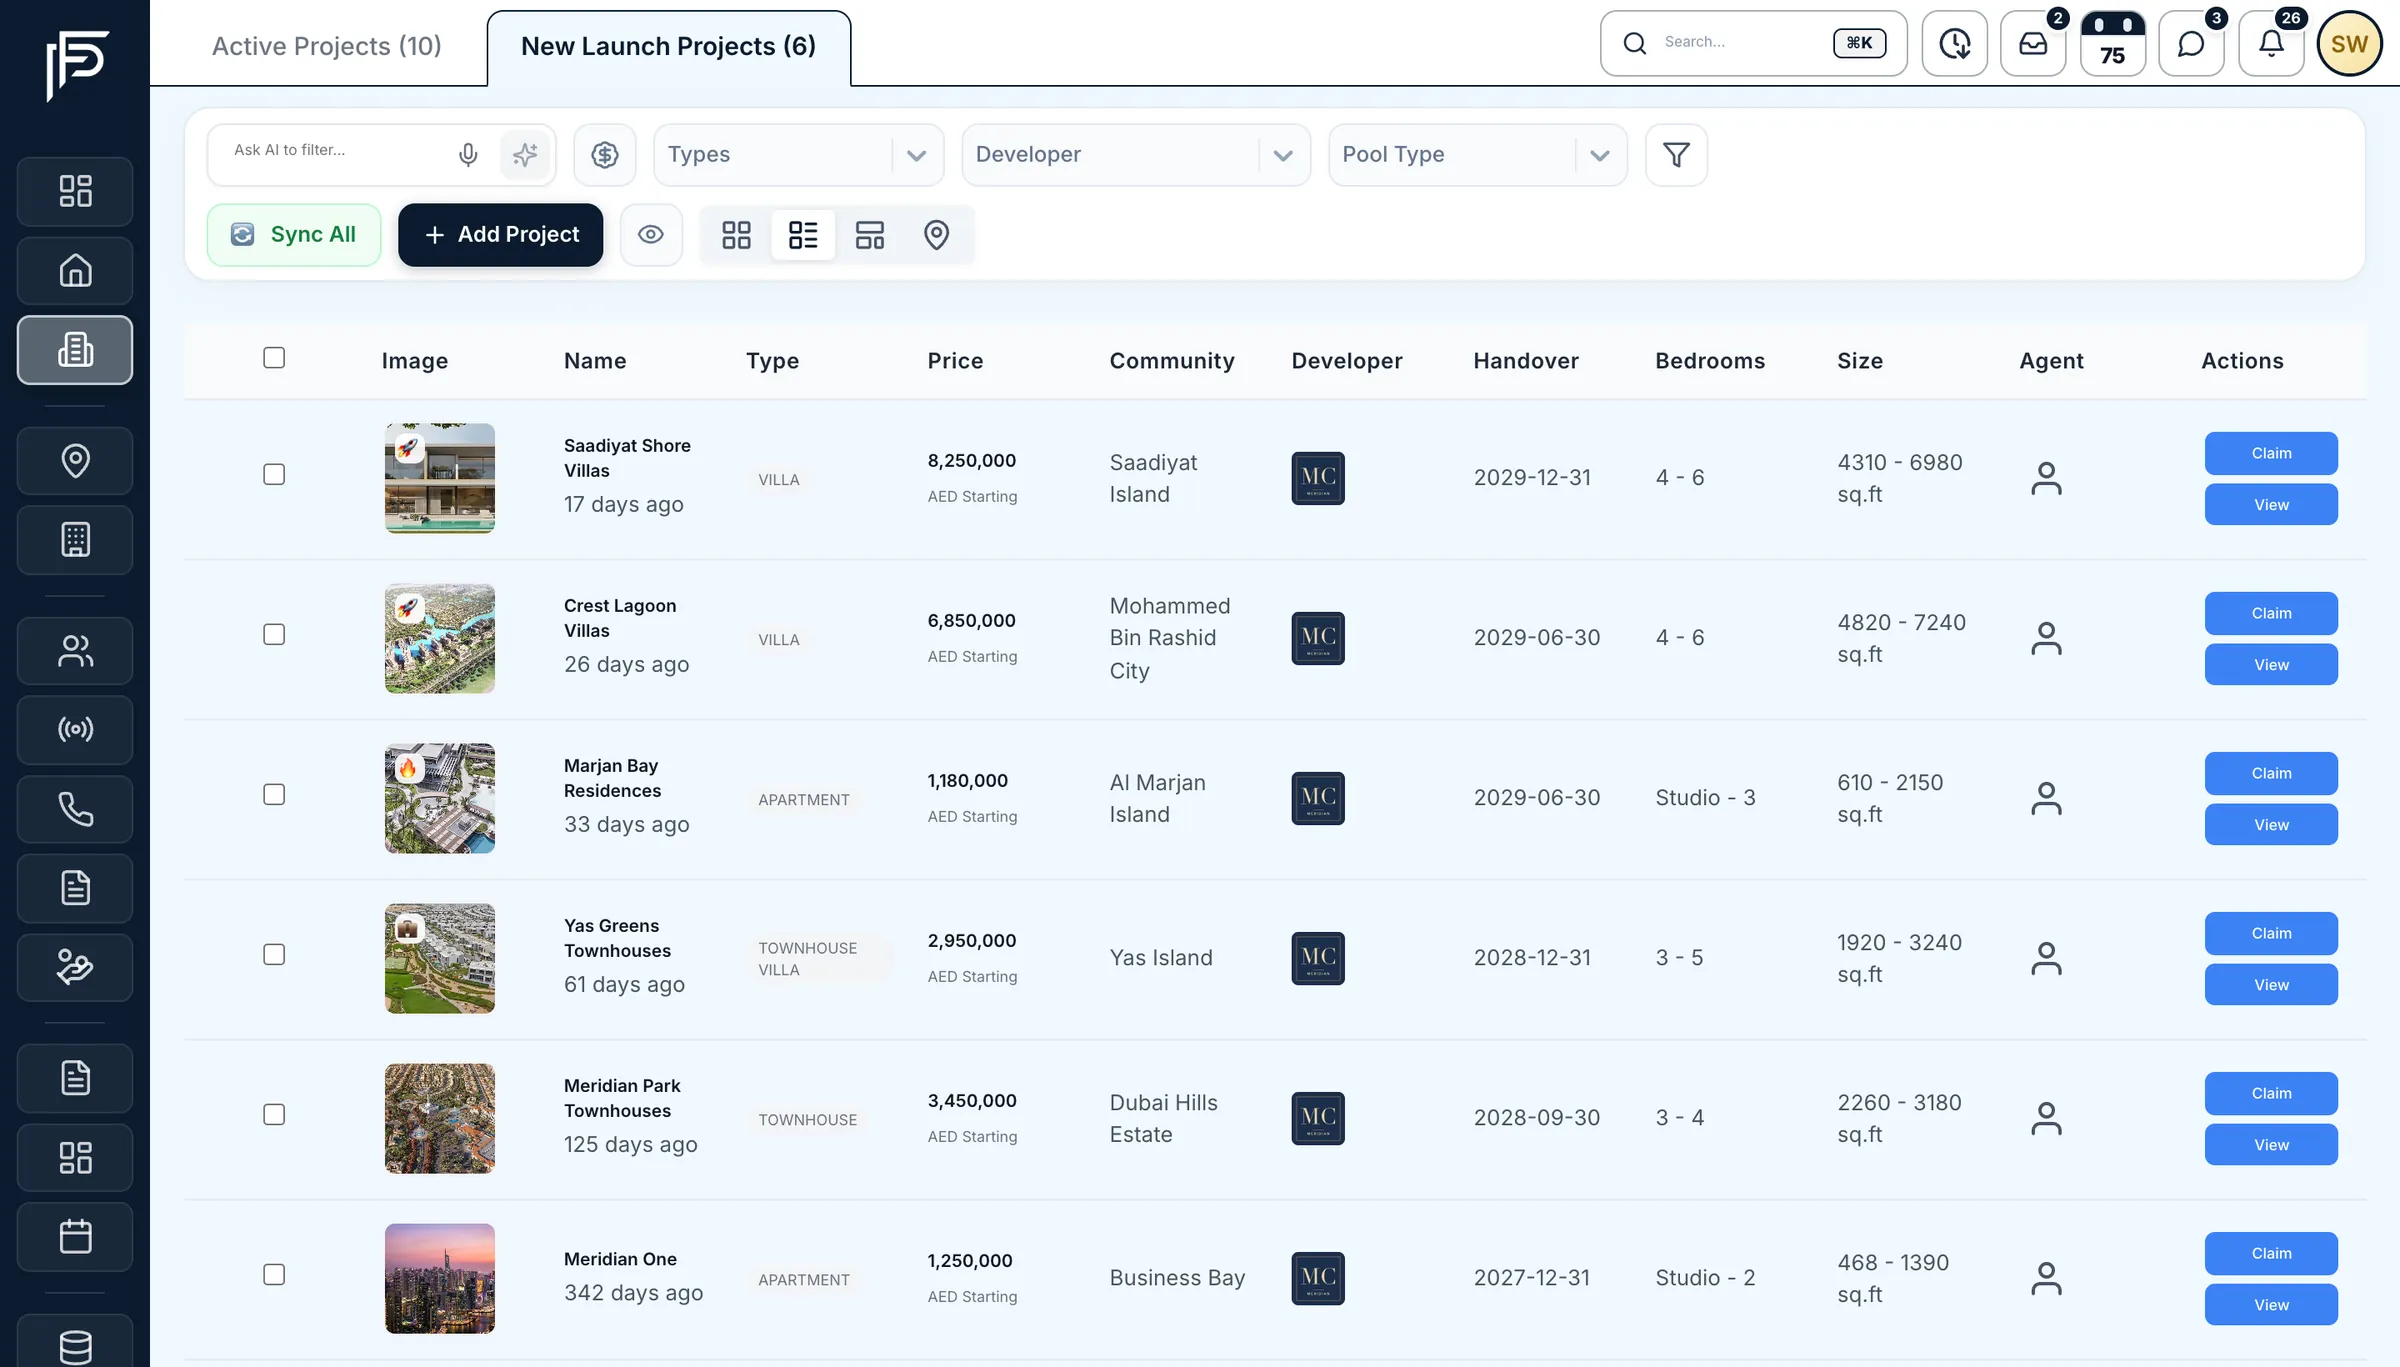Open the calendar icon in sidebar
This screenshot has height=1367, width=2400.
(x=75, y=1237)
